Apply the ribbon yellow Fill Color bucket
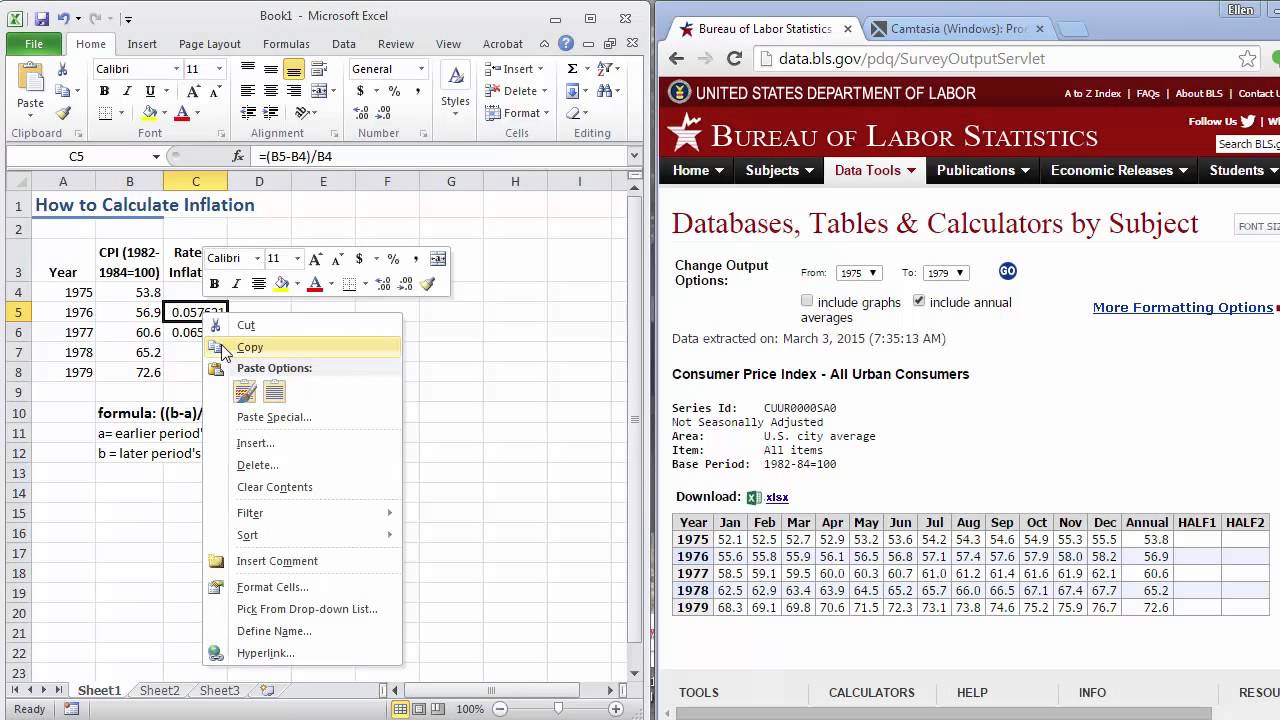This screenshot has width=1280, height=720. click(149, 113)
